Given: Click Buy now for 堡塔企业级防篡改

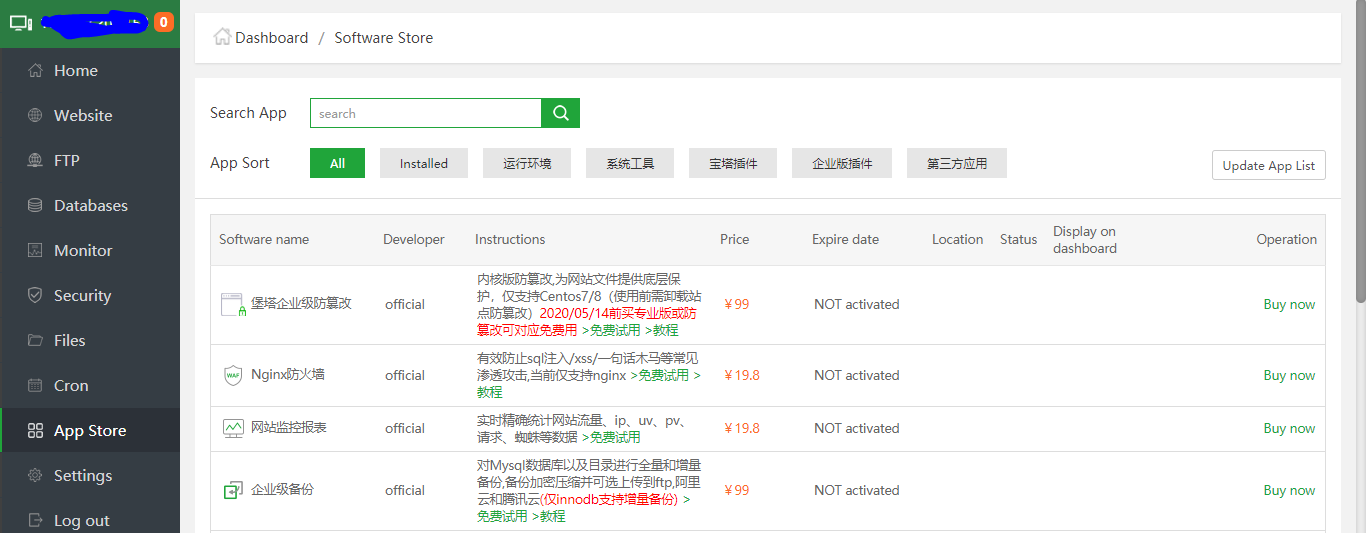Looking at the screenshot, I should click(1289, 305).
